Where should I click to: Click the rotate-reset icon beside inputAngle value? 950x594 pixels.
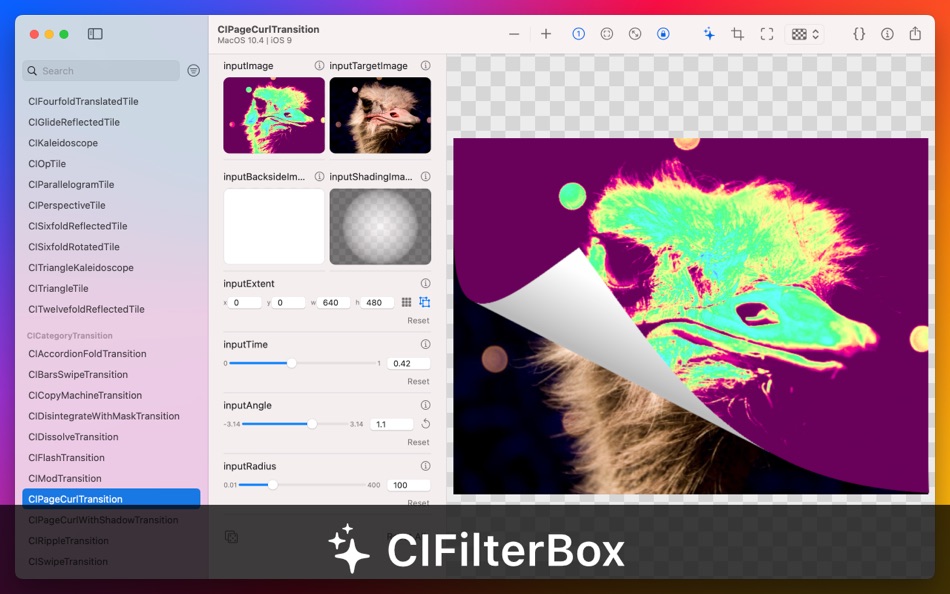[x=425, y=424]
